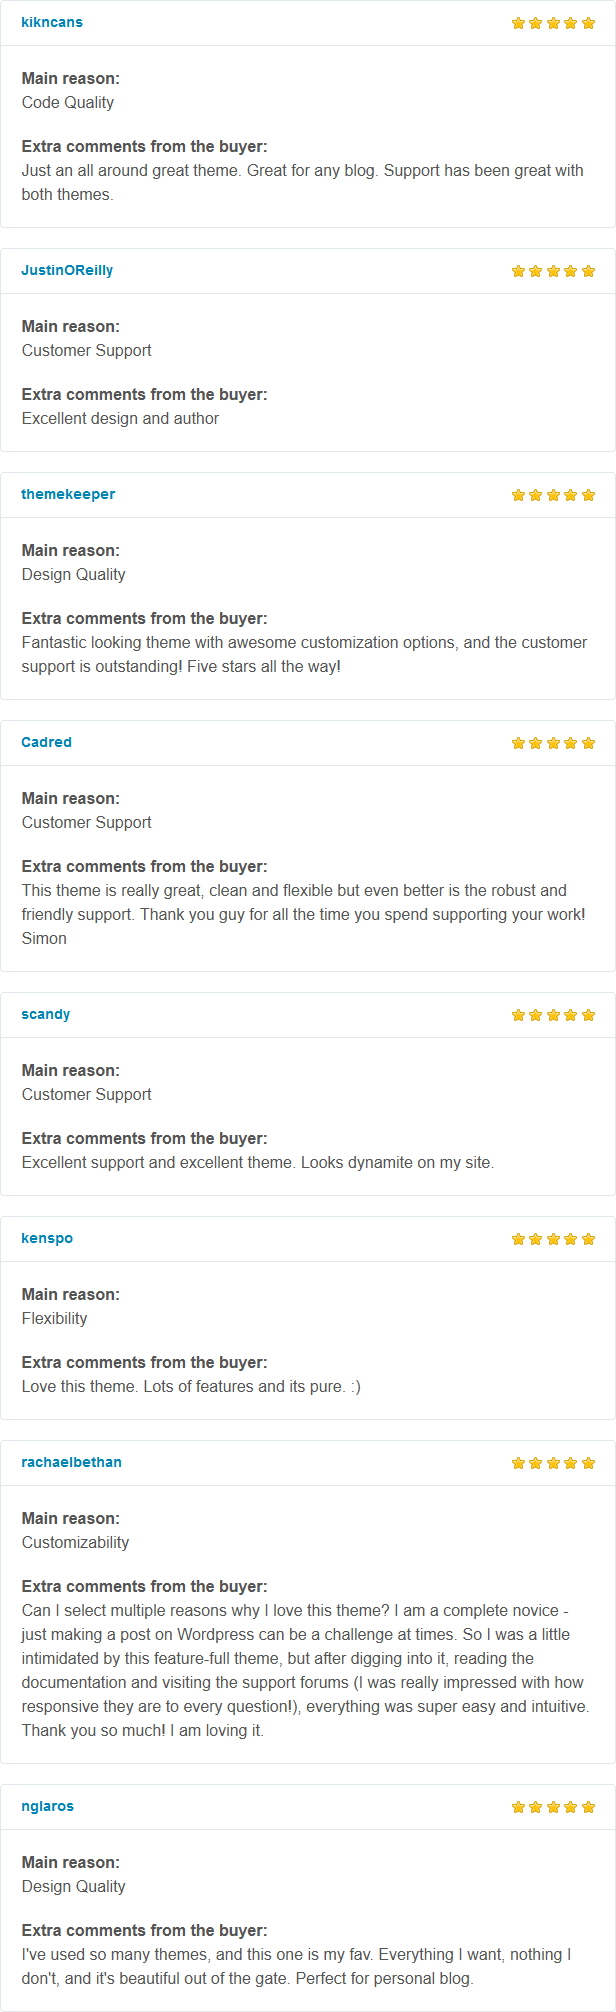Open JustinOReilly user profile link
The width and height of the screenshot is (616, 2012).
(67, 270)
